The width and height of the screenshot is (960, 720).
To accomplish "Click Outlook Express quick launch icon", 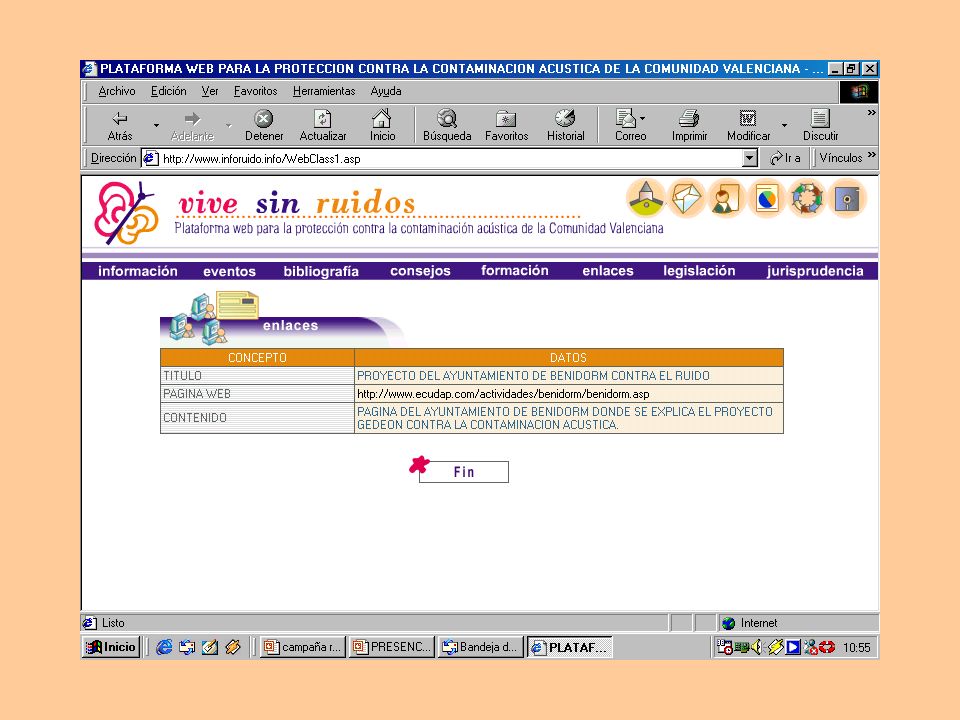I will pyautogui.click(x=187, y=647).
